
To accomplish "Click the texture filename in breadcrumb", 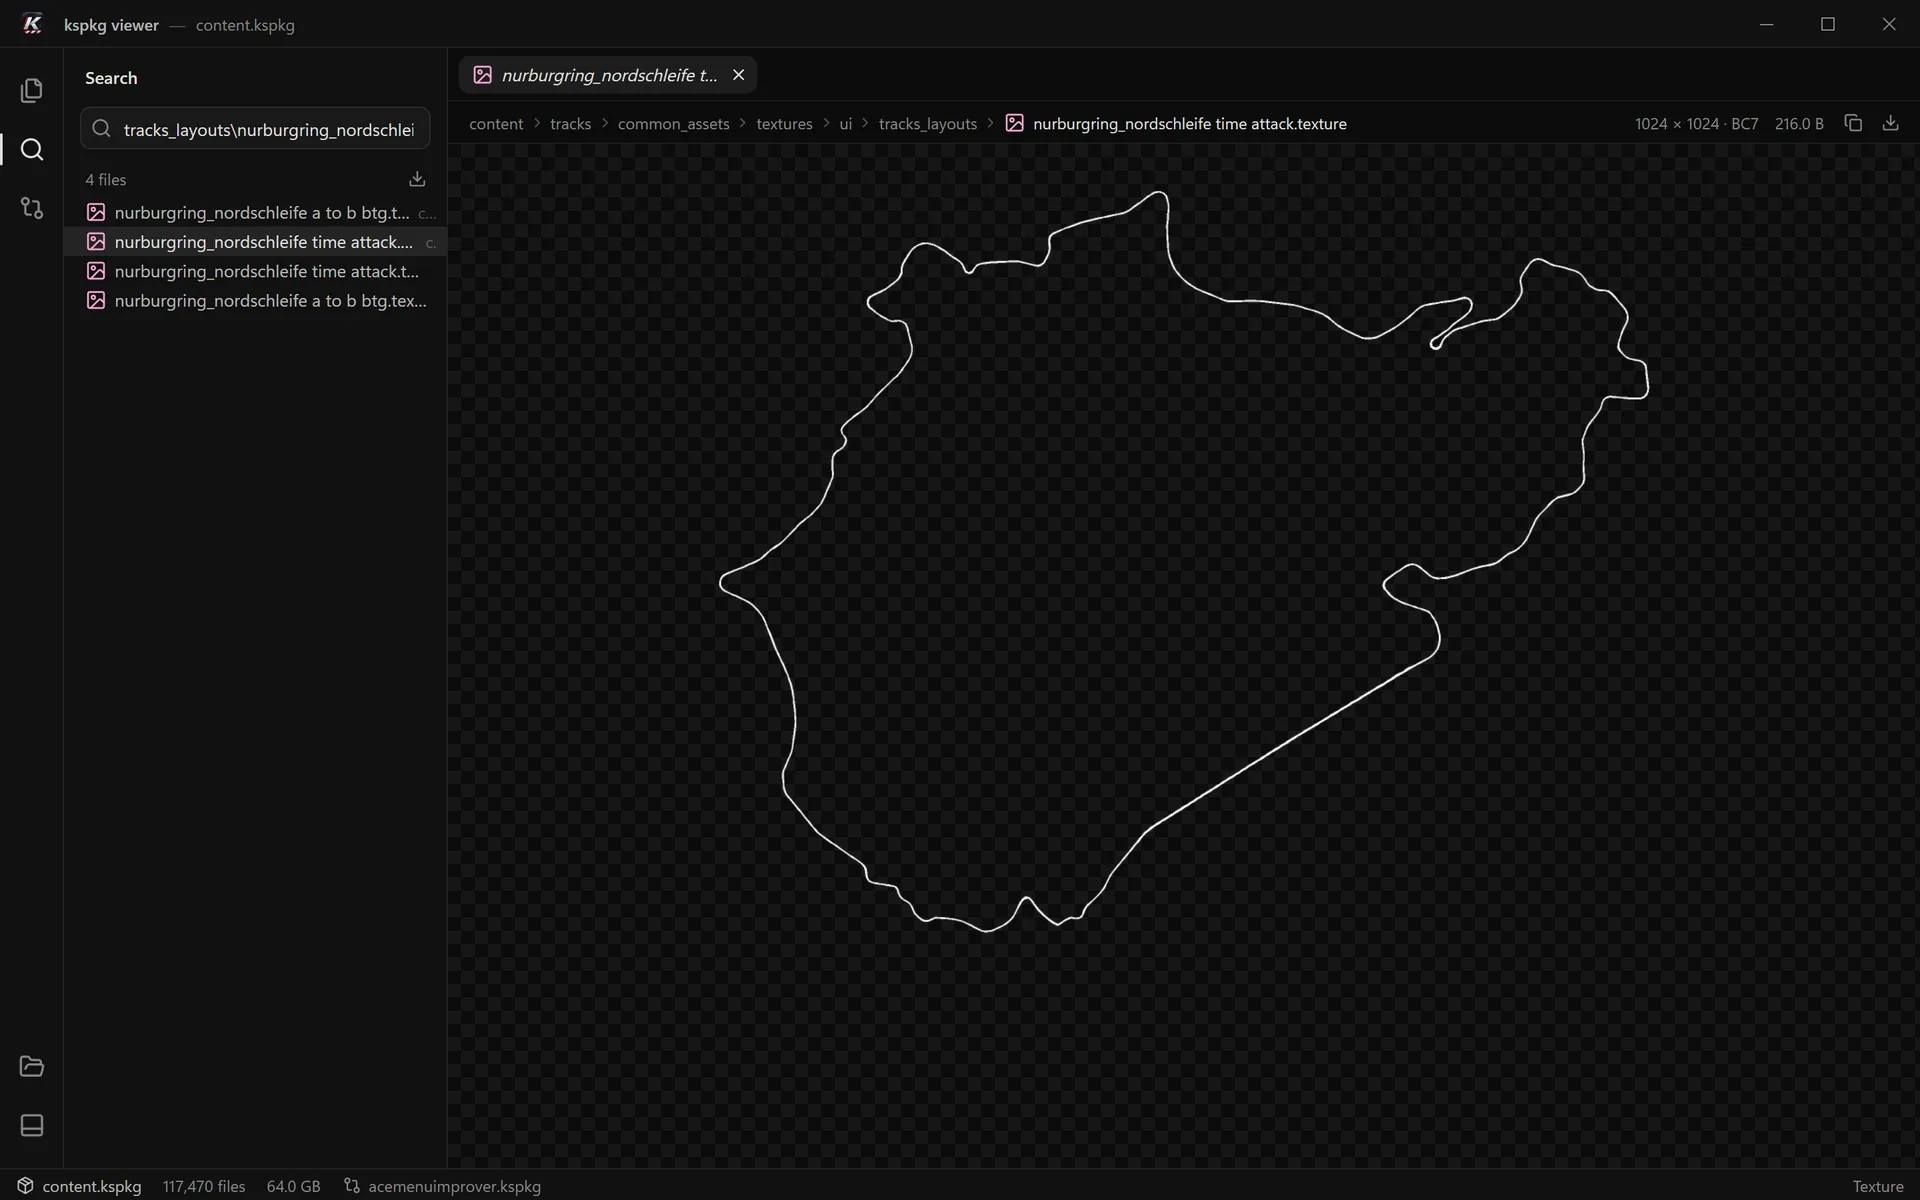I will [1189, 123].
